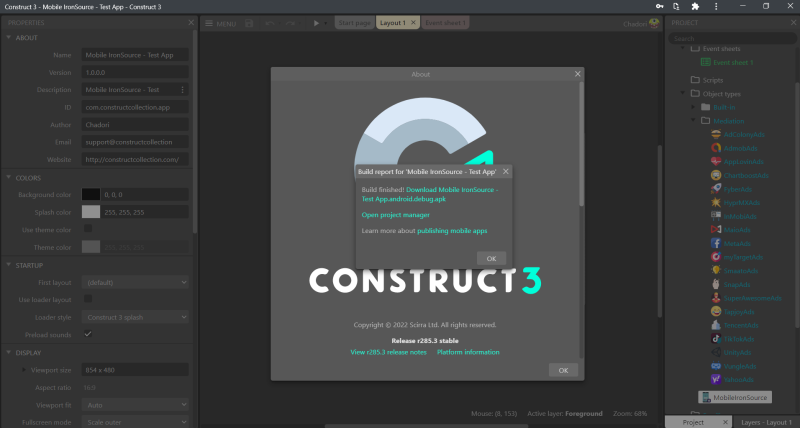Click the HyprMXAds object icon
Viewport: 800px width, 428px height.
[716, 203]
